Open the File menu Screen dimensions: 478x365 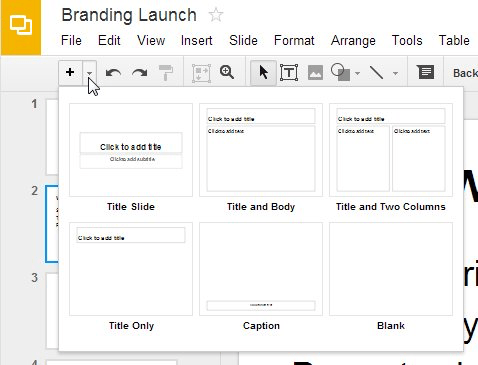(71, 41)
